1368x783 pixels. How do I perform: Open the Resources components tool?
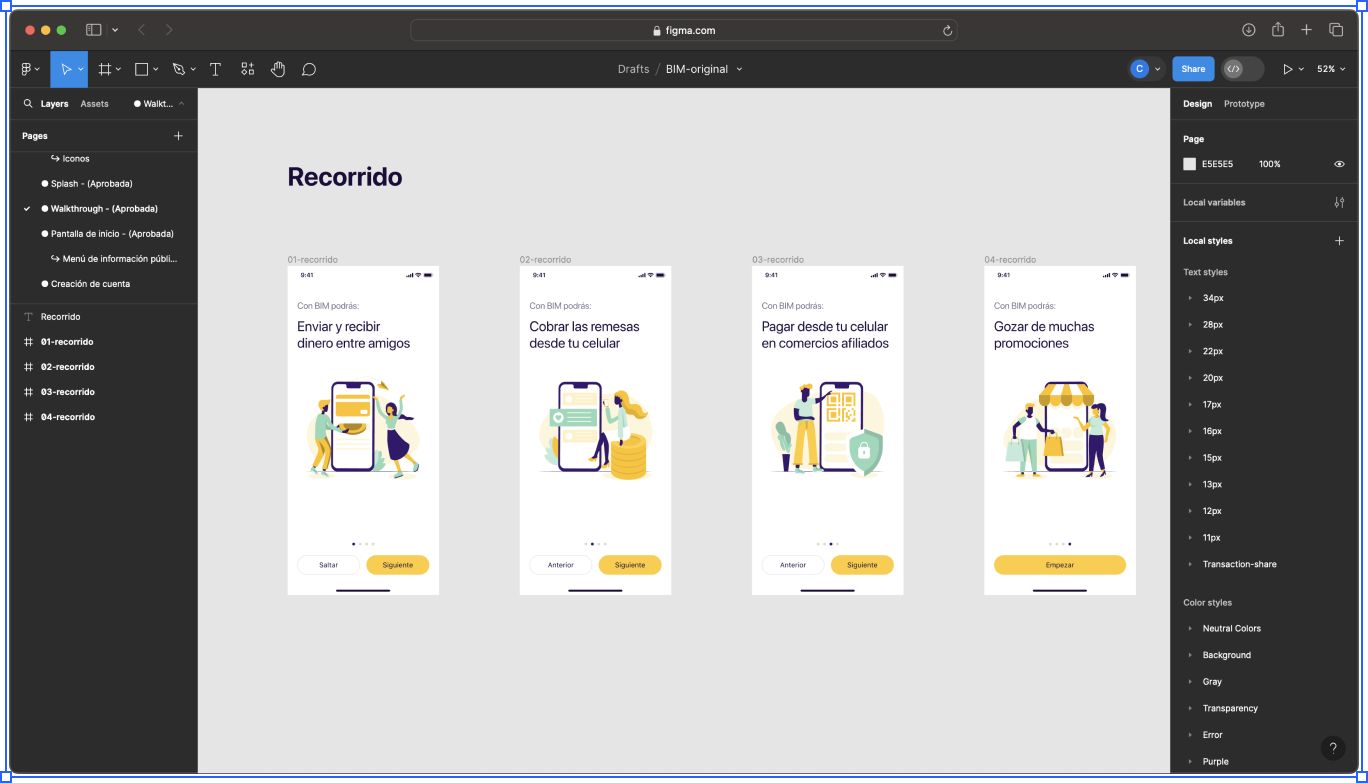pos(247,69)
